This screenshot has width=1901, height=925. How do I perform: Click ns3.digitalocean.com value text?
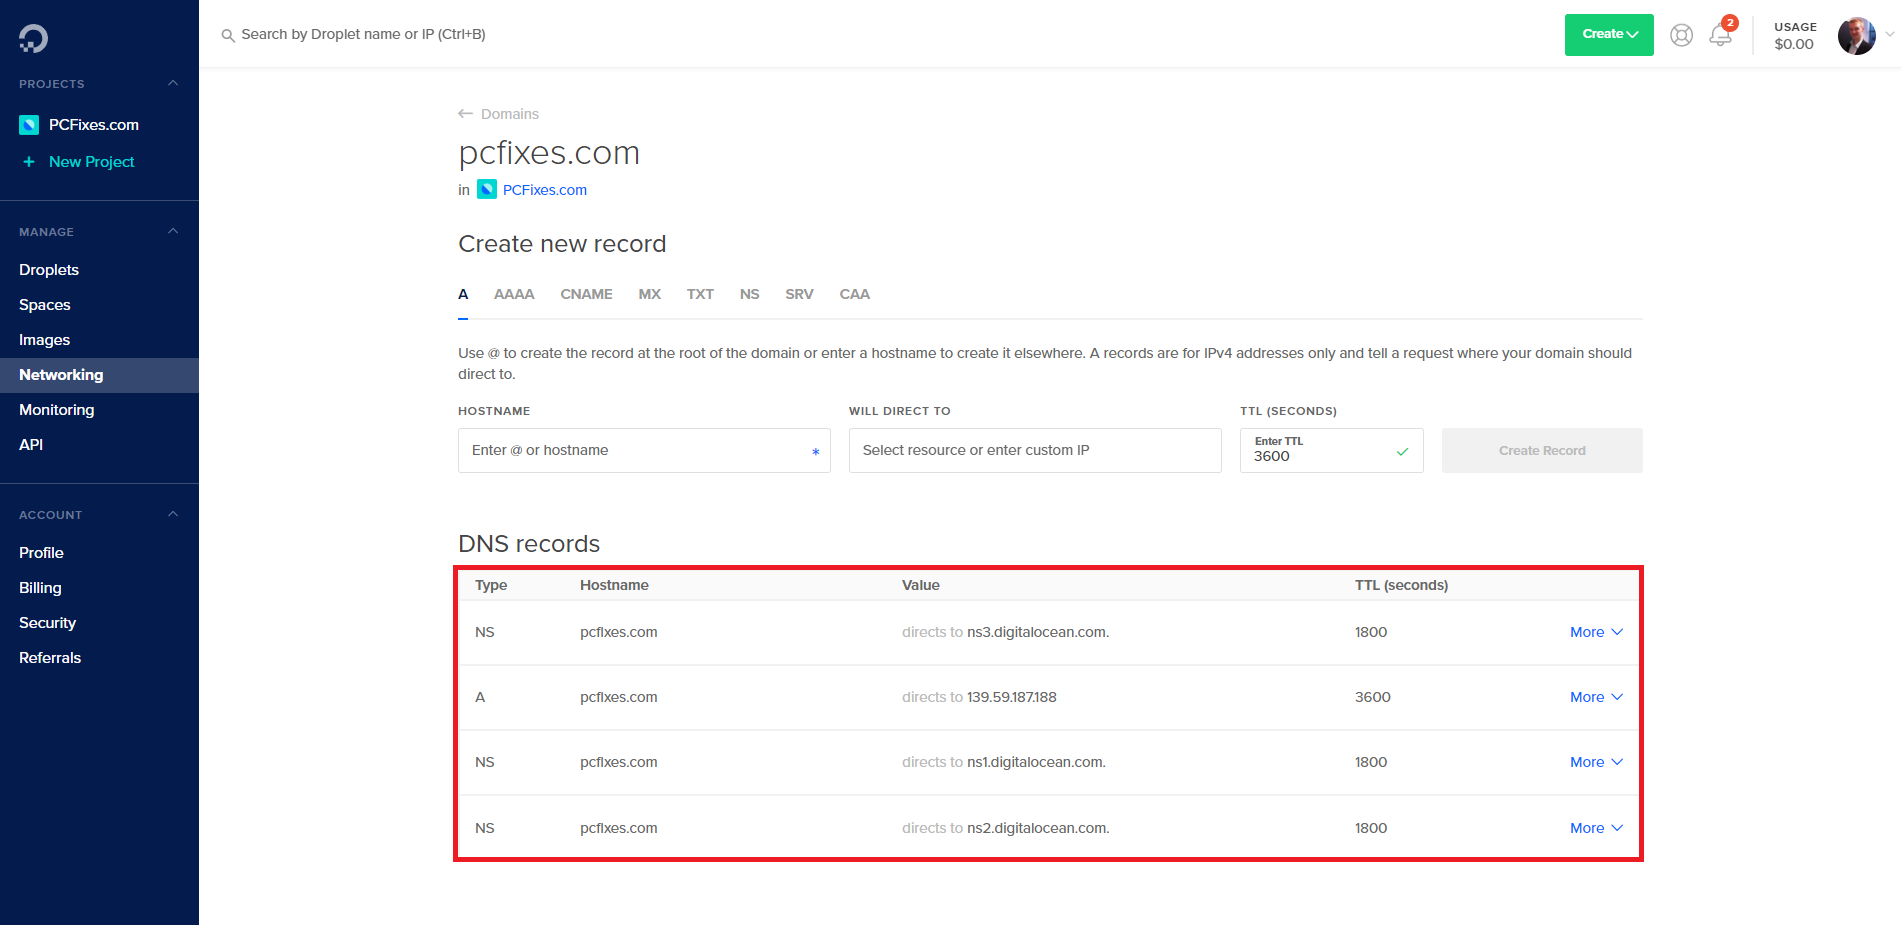click(x=1038, y=633)
